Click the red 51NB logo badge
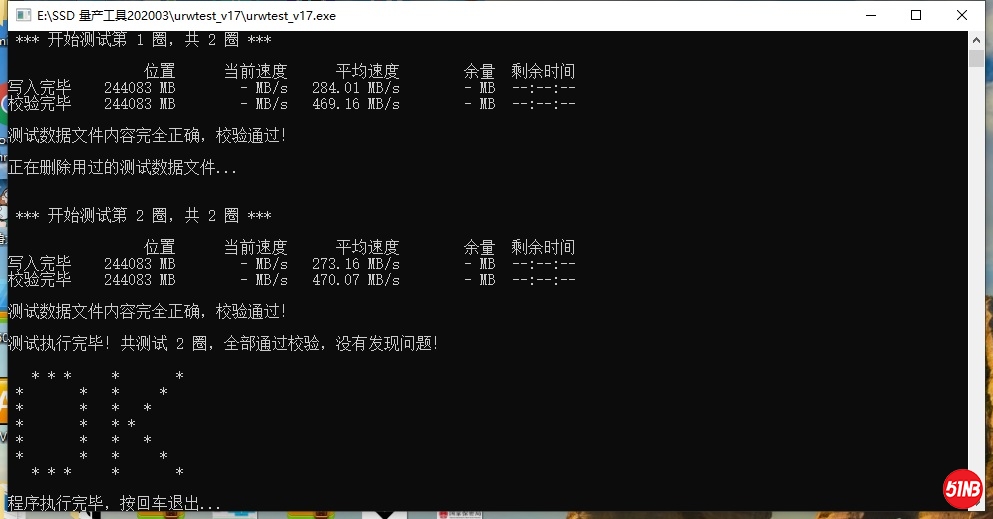This screenshot has height=519, width=993. (963, 489)
